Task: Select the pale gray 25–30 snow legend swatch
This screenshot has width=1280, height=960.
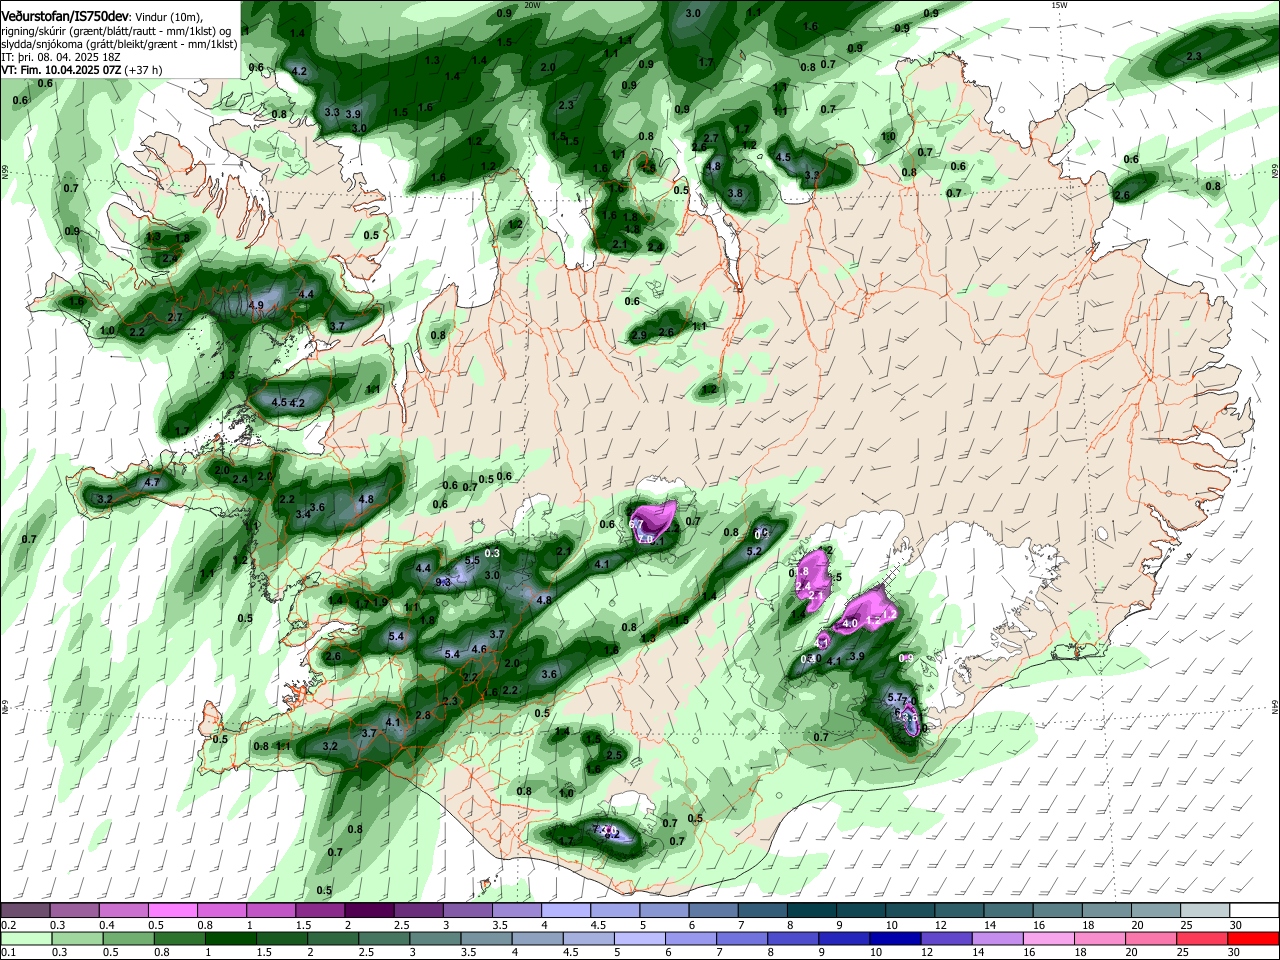Action: 1205,911
